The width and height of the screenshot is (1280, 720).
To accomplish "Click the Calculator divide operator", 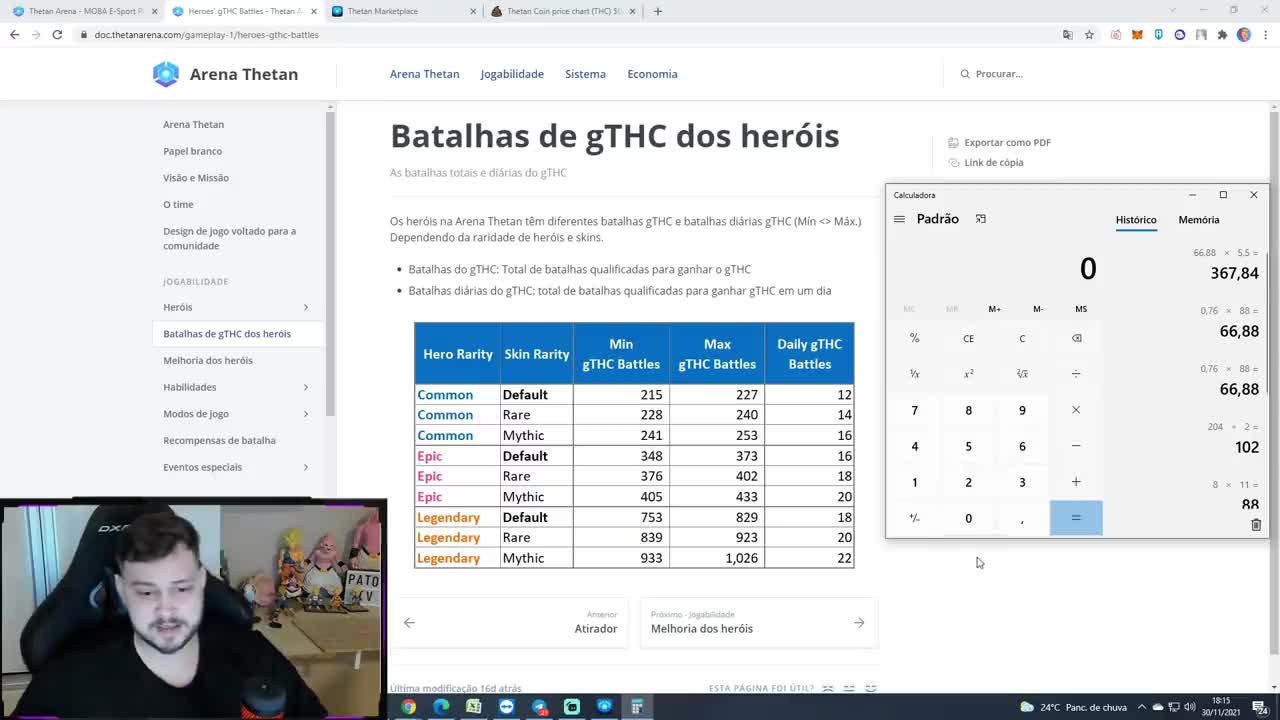I will [x=1076, y=374].
